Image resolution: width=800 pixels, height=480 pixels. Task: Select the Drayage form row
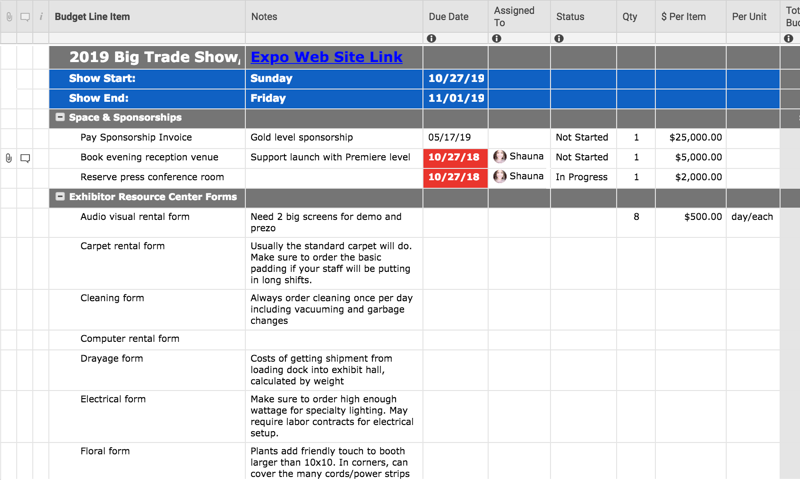coord(147,370)
